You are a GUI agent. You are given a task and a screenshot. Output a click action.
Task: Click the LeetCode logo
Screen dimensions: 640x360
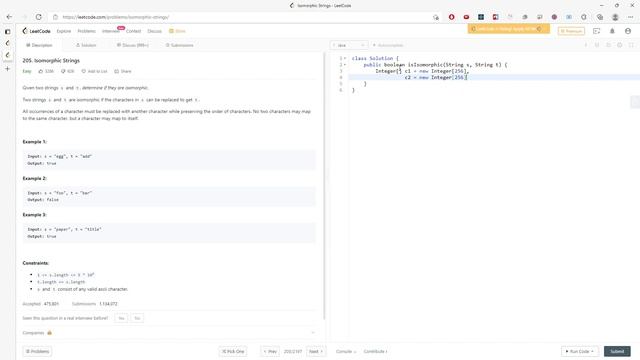pyautogui.click(x=37, y=31)
